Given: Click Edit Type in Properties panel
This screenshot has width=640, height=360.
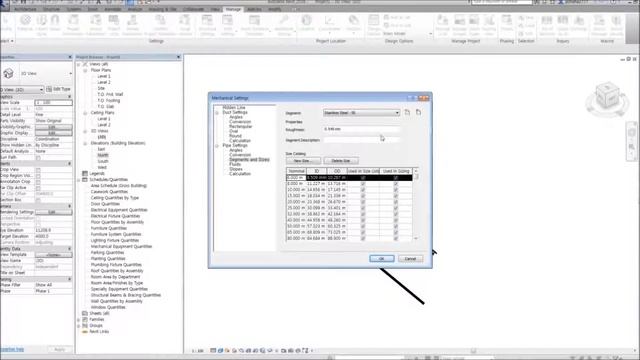Looking at the screenshot, I should coord(59,89).
